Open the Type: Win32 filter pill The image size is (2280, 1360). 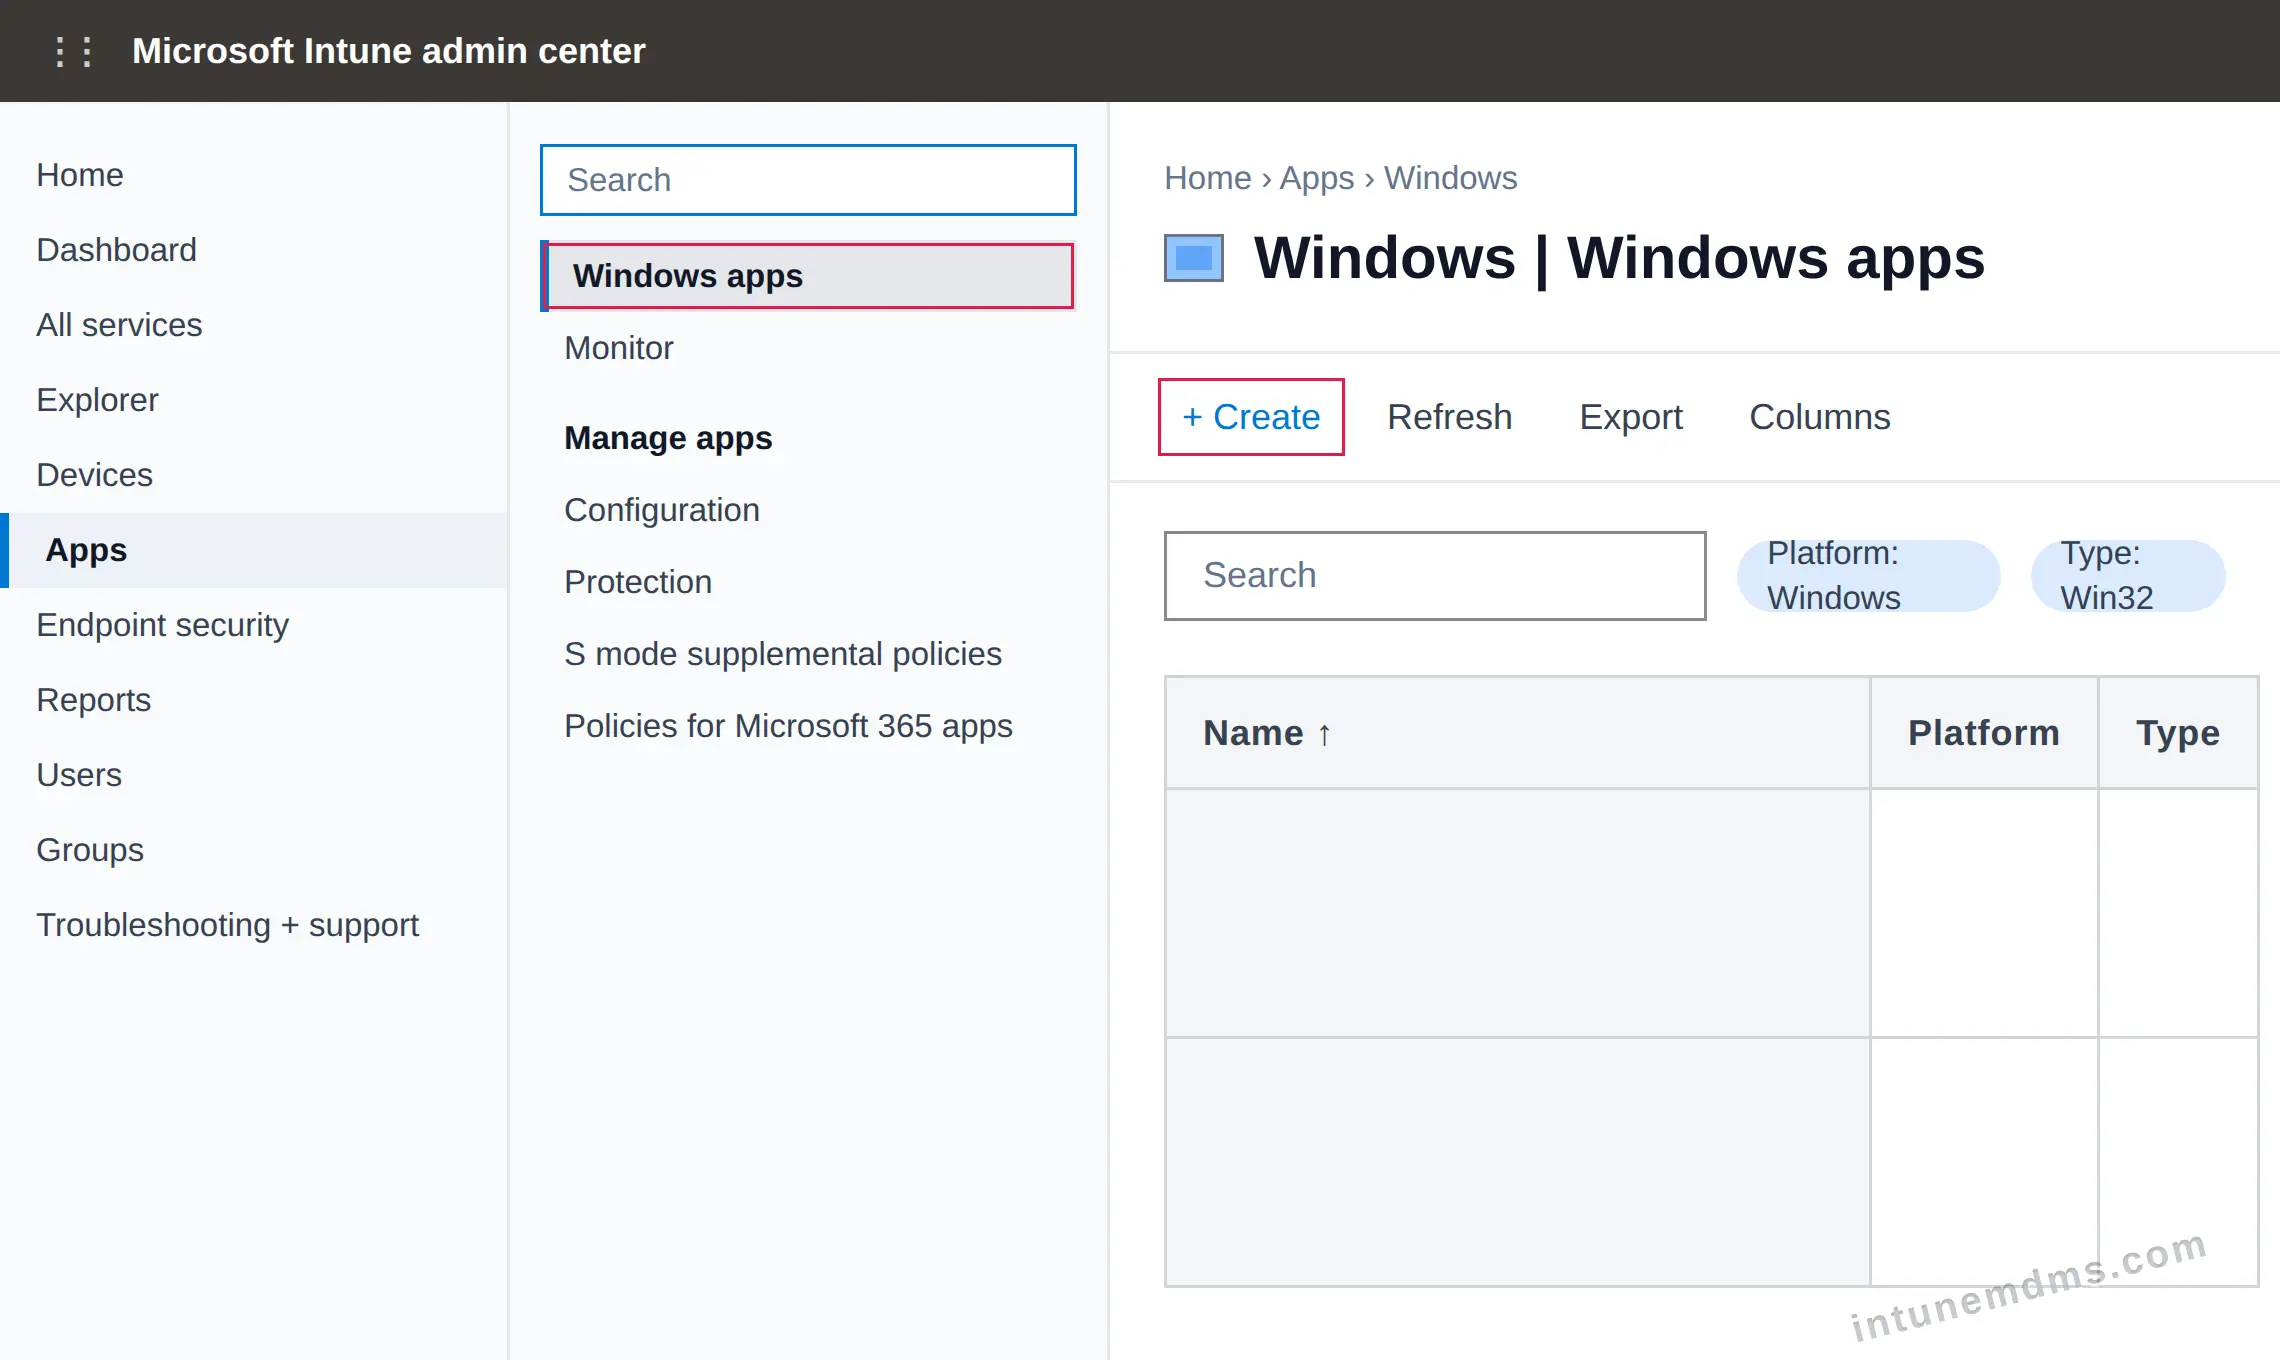pyautogui.click(x=2128, y=576)
